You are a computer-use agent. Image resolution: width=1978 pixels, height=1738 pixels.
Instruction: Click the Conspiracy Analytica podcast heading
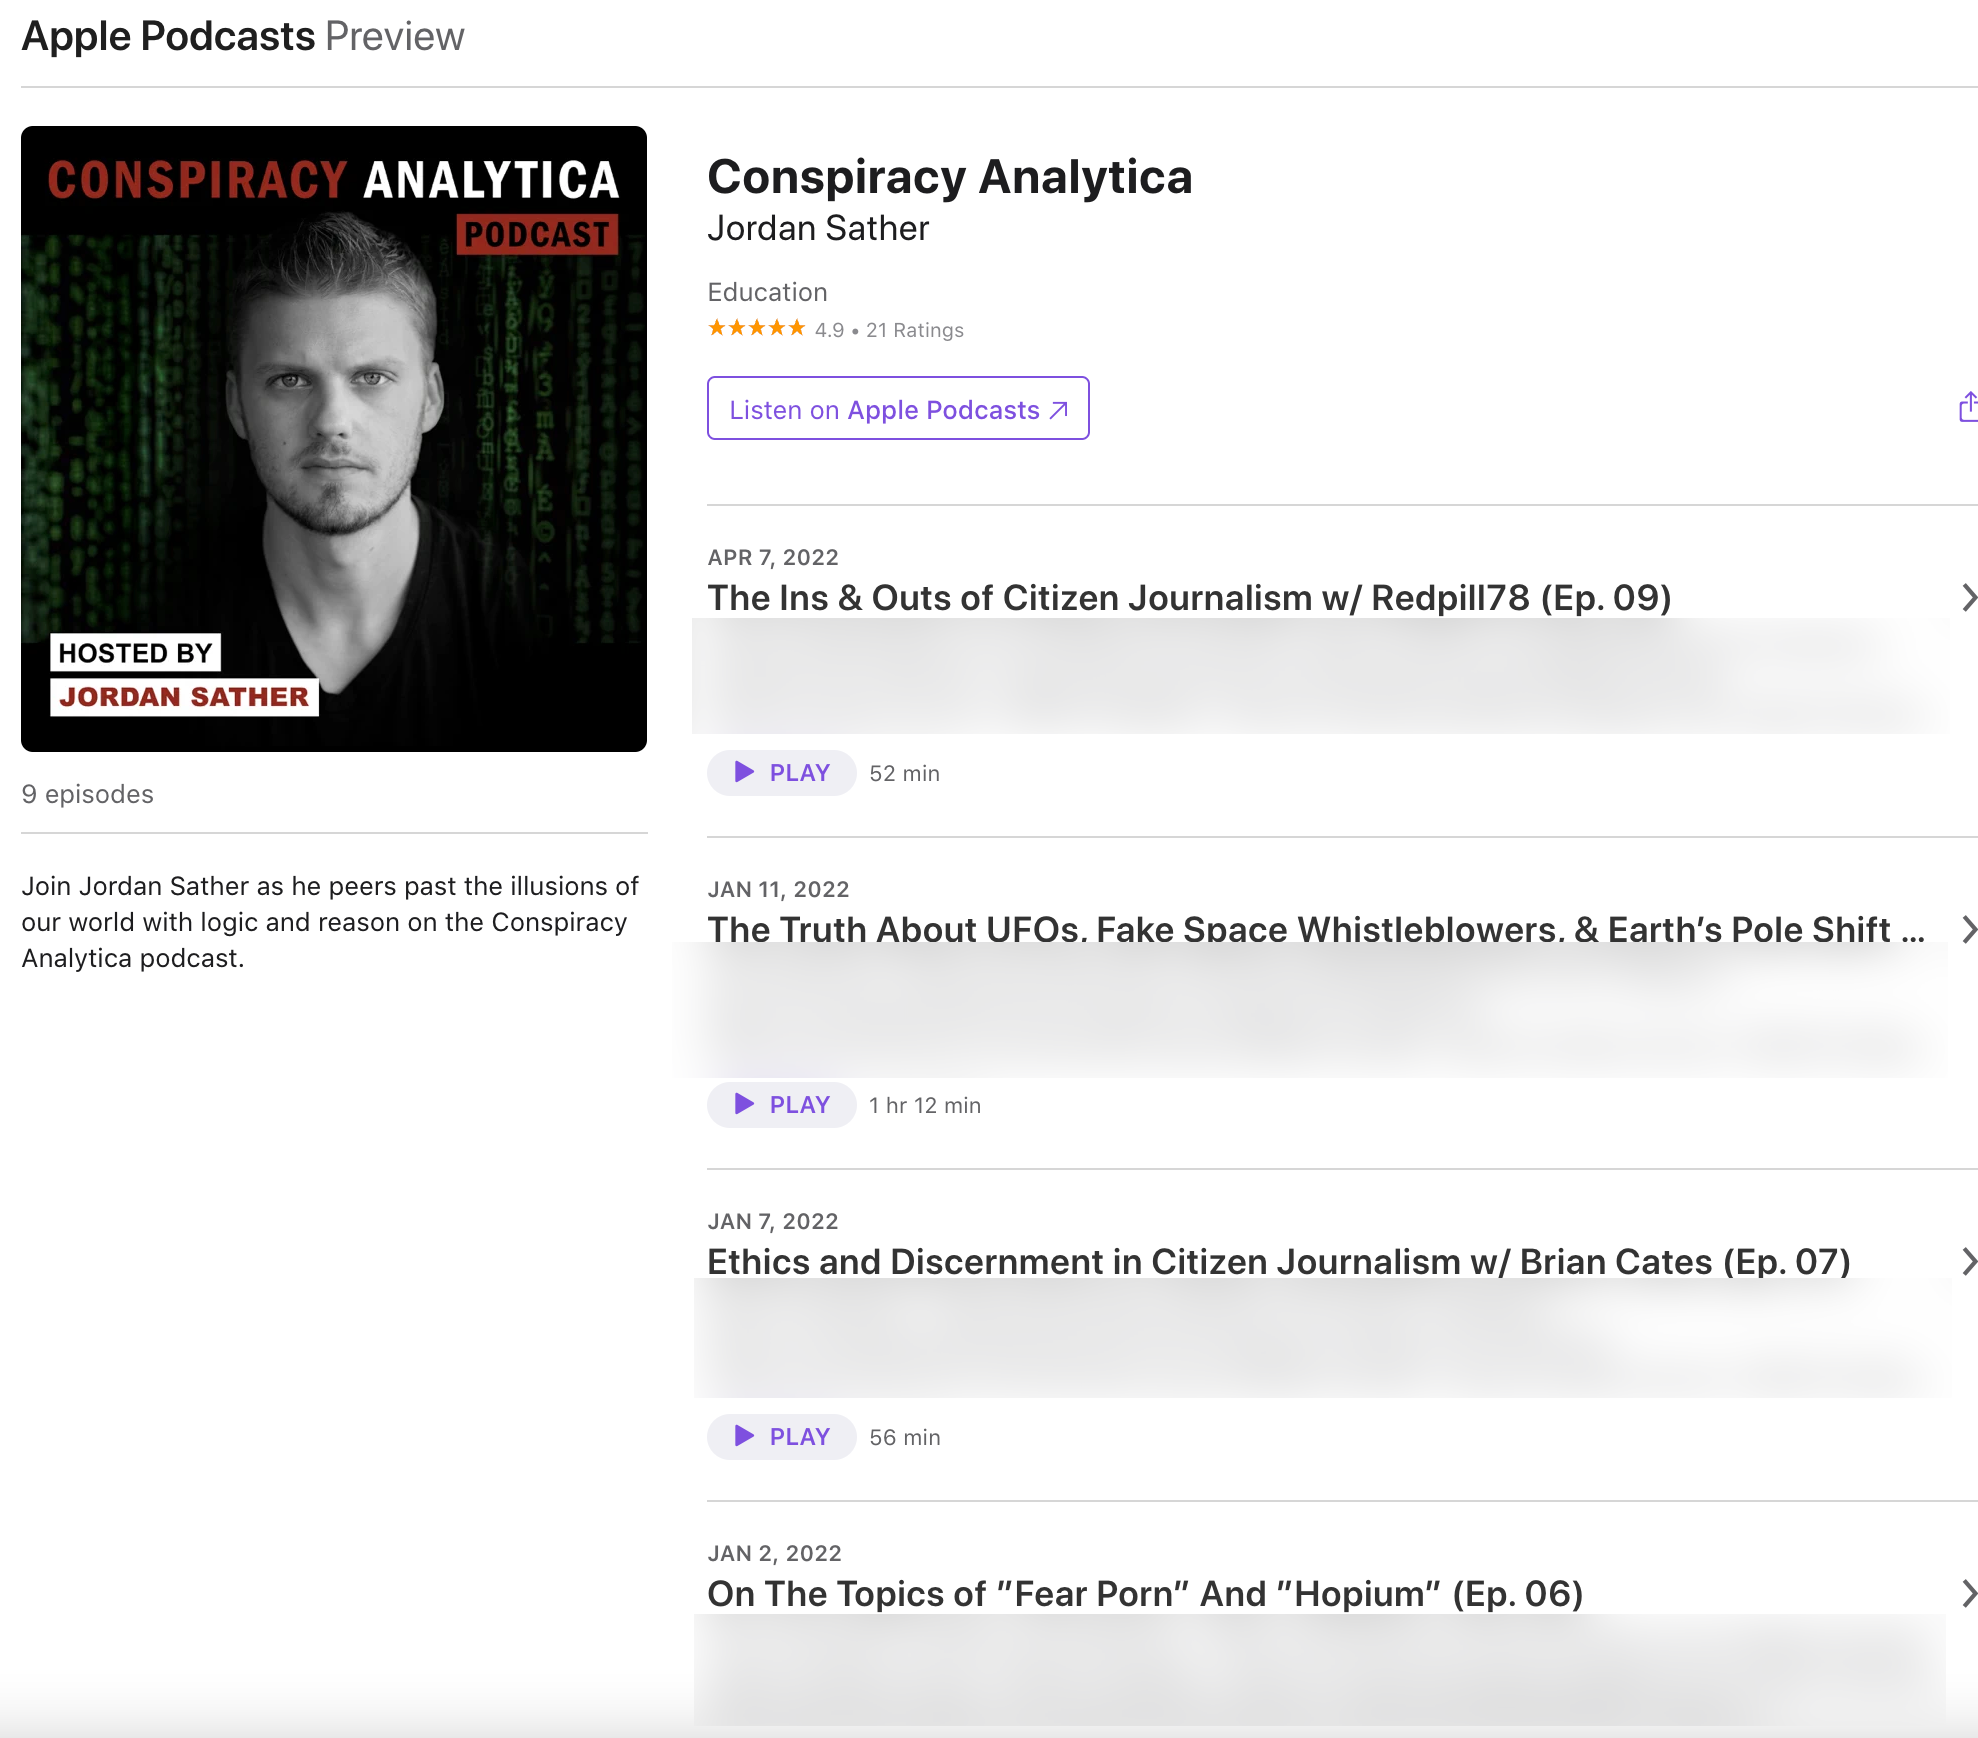pyautogui.click(x=949, y=177)
